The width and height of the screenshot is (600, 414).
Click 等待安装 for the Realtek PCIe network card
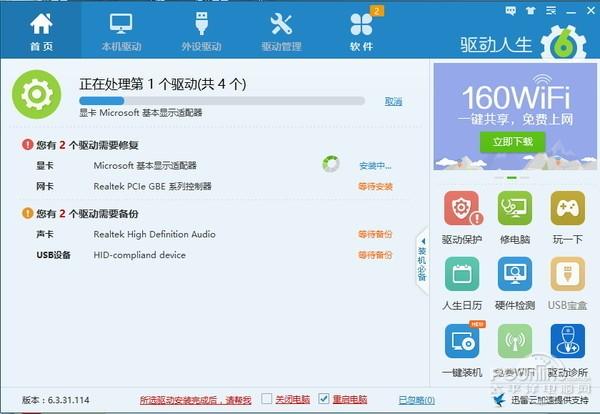pyautogui.click(x=375, y=187)
